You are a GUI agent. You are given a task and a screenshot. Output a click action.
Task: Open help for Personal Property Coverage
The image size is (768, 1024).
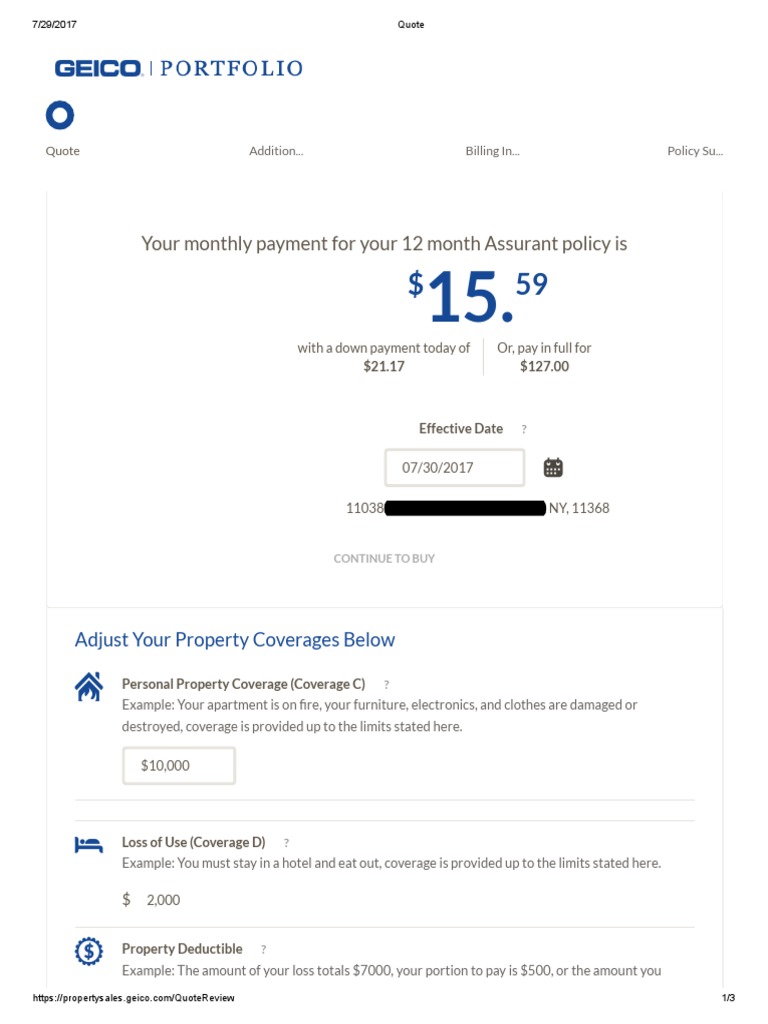point(387,685)
